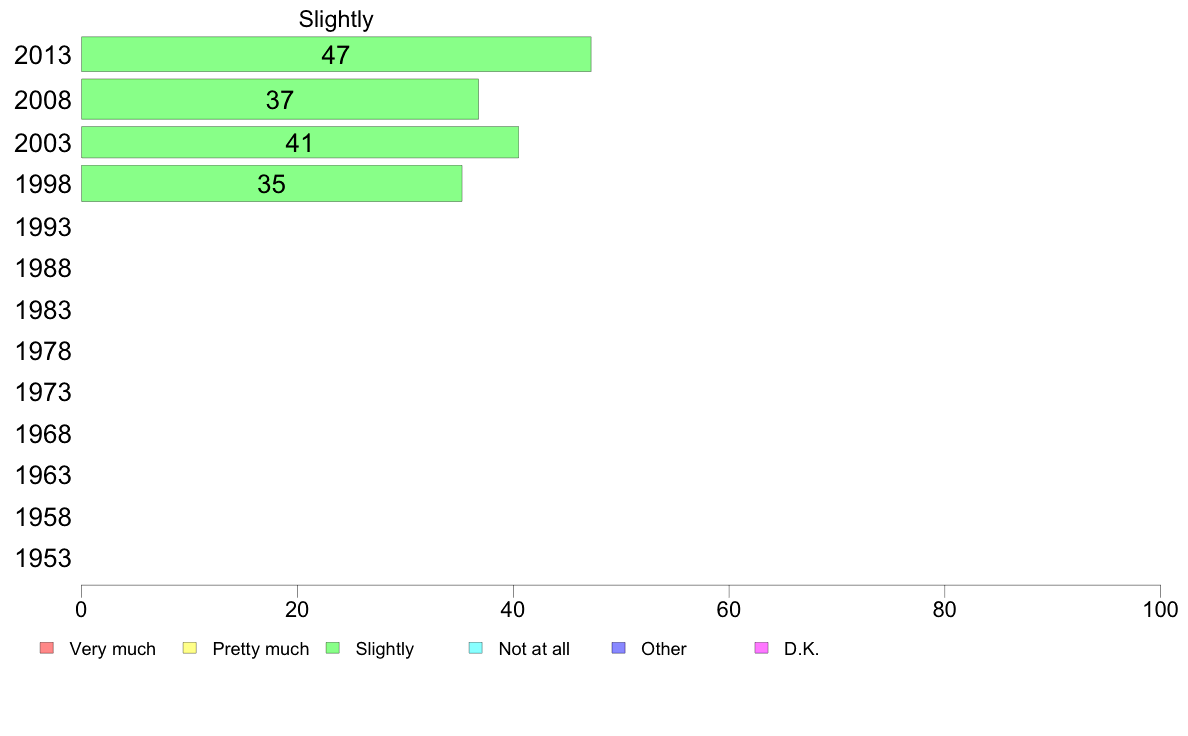Click the Pretty much legend label
1188x736 pixels.
pos(261,649)
